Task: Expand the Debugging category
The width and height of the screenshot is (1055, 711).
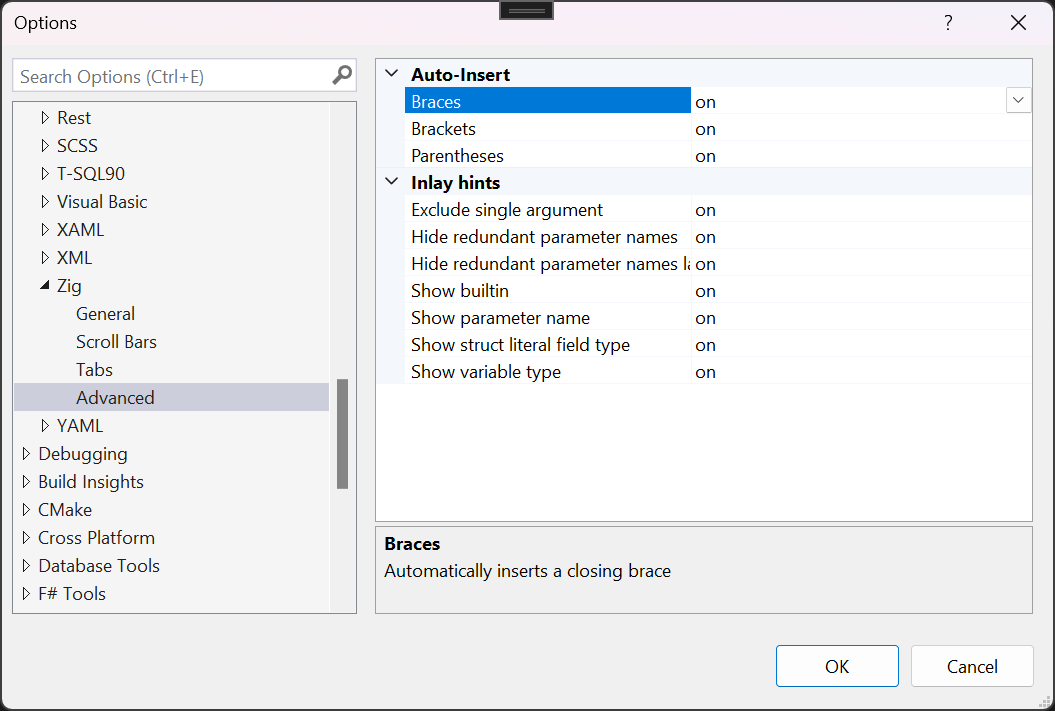Action: [x=26, y=453]
